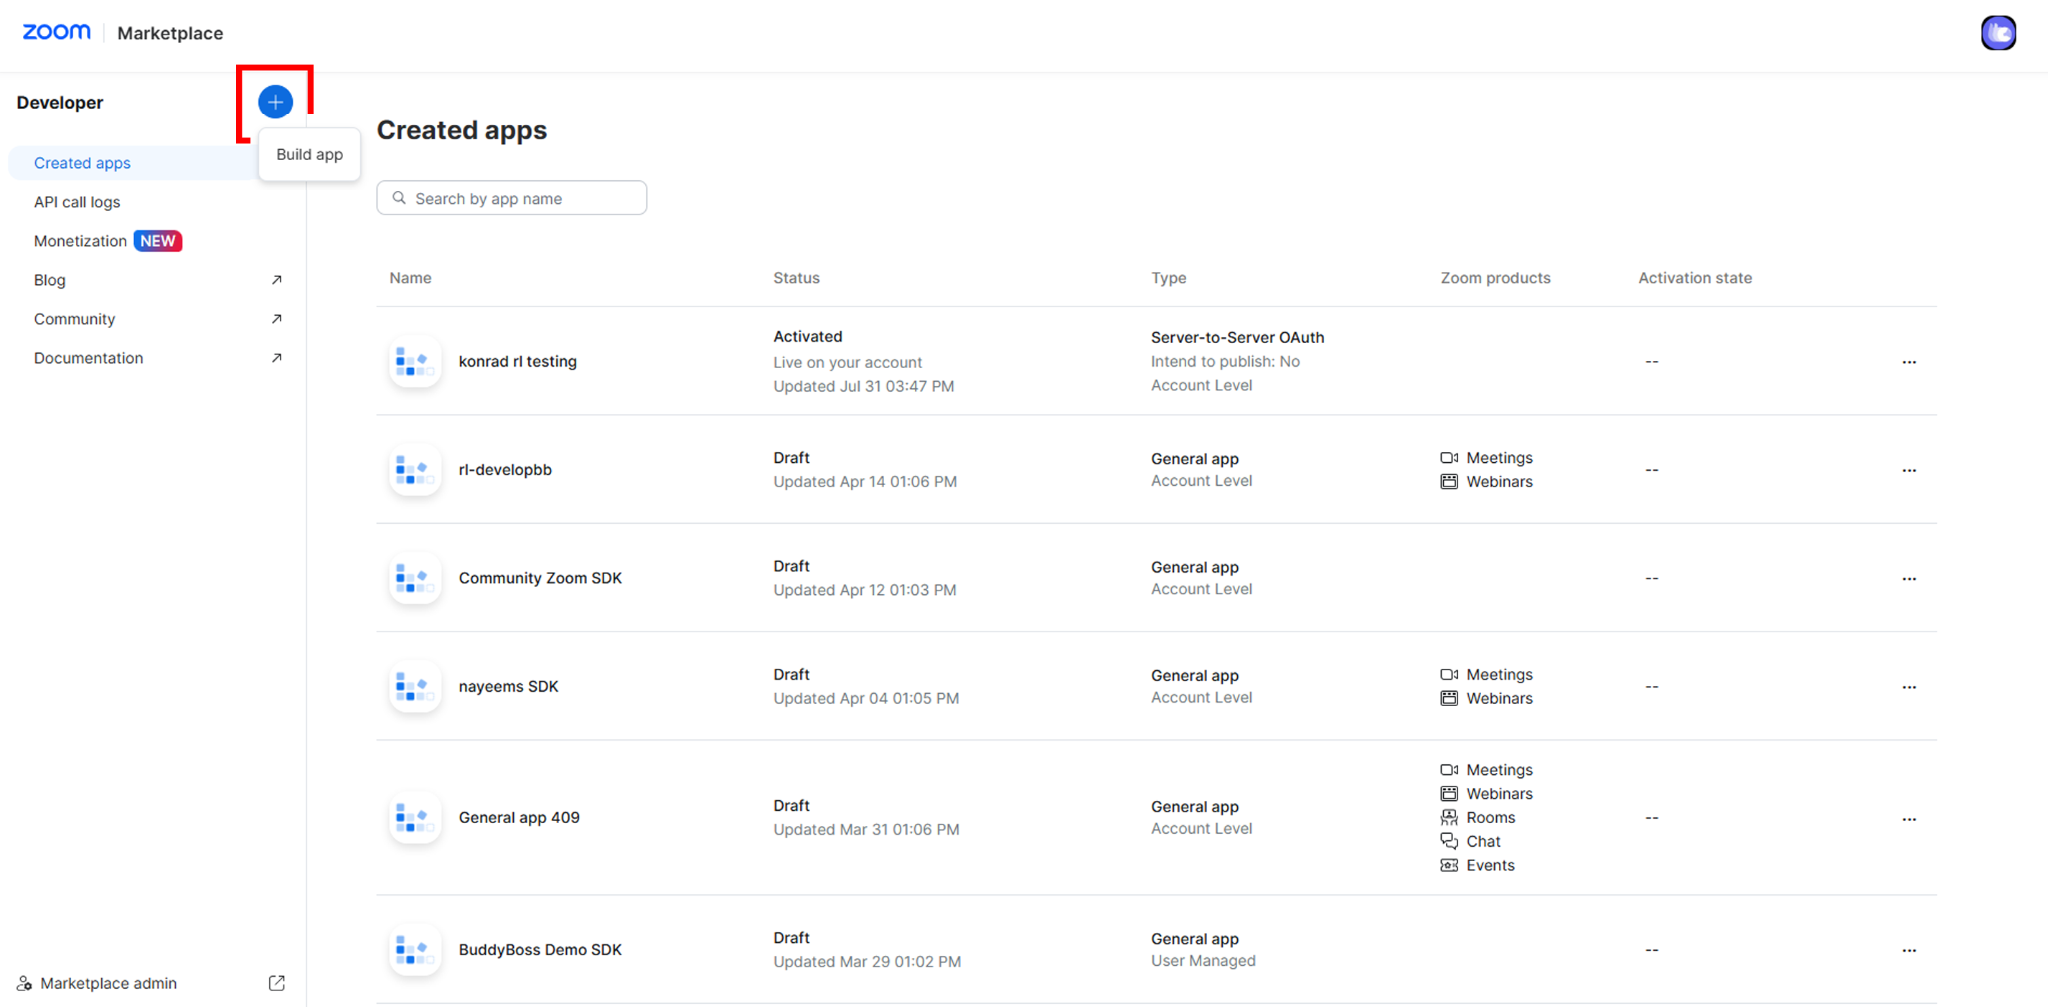
Task: Open API call logs
Action: coord(77,202)
